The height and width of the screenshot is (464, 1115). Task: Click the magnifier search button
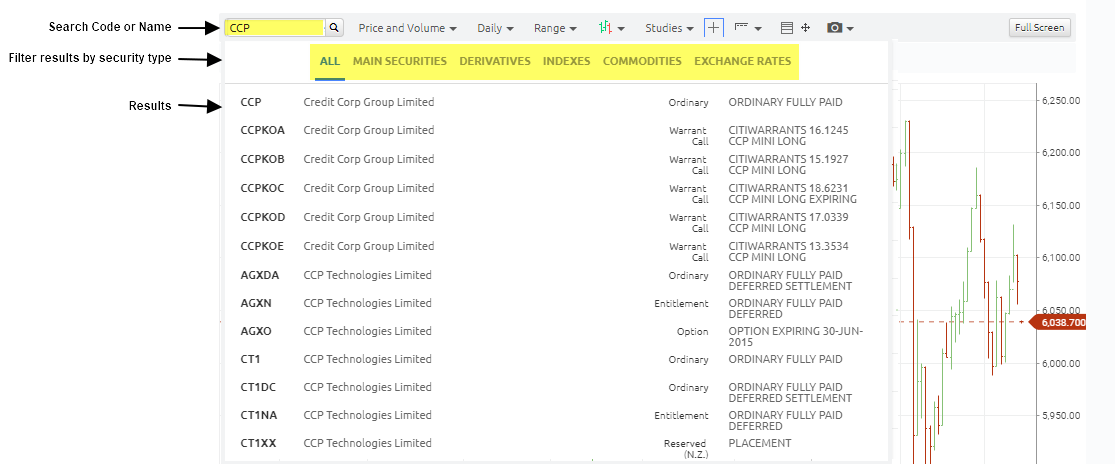334,28
